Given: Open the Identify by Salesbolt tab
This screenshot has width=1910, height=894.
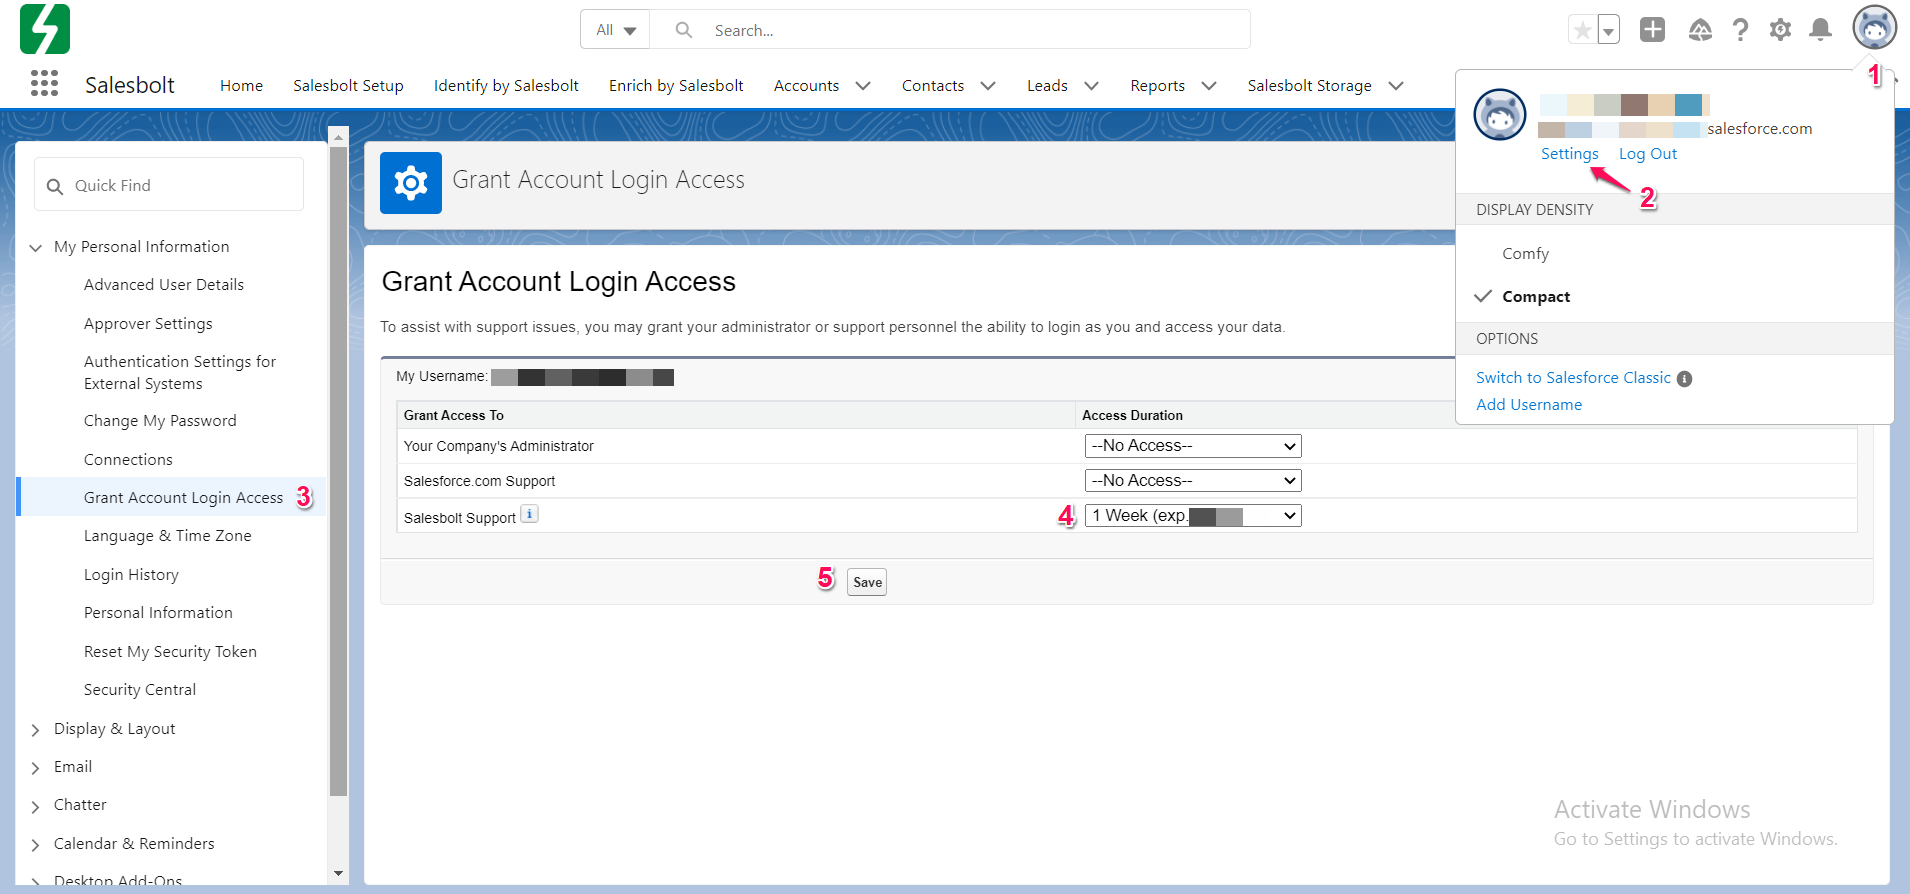Looking at the screenshot, I should click(x=506, y=86).
